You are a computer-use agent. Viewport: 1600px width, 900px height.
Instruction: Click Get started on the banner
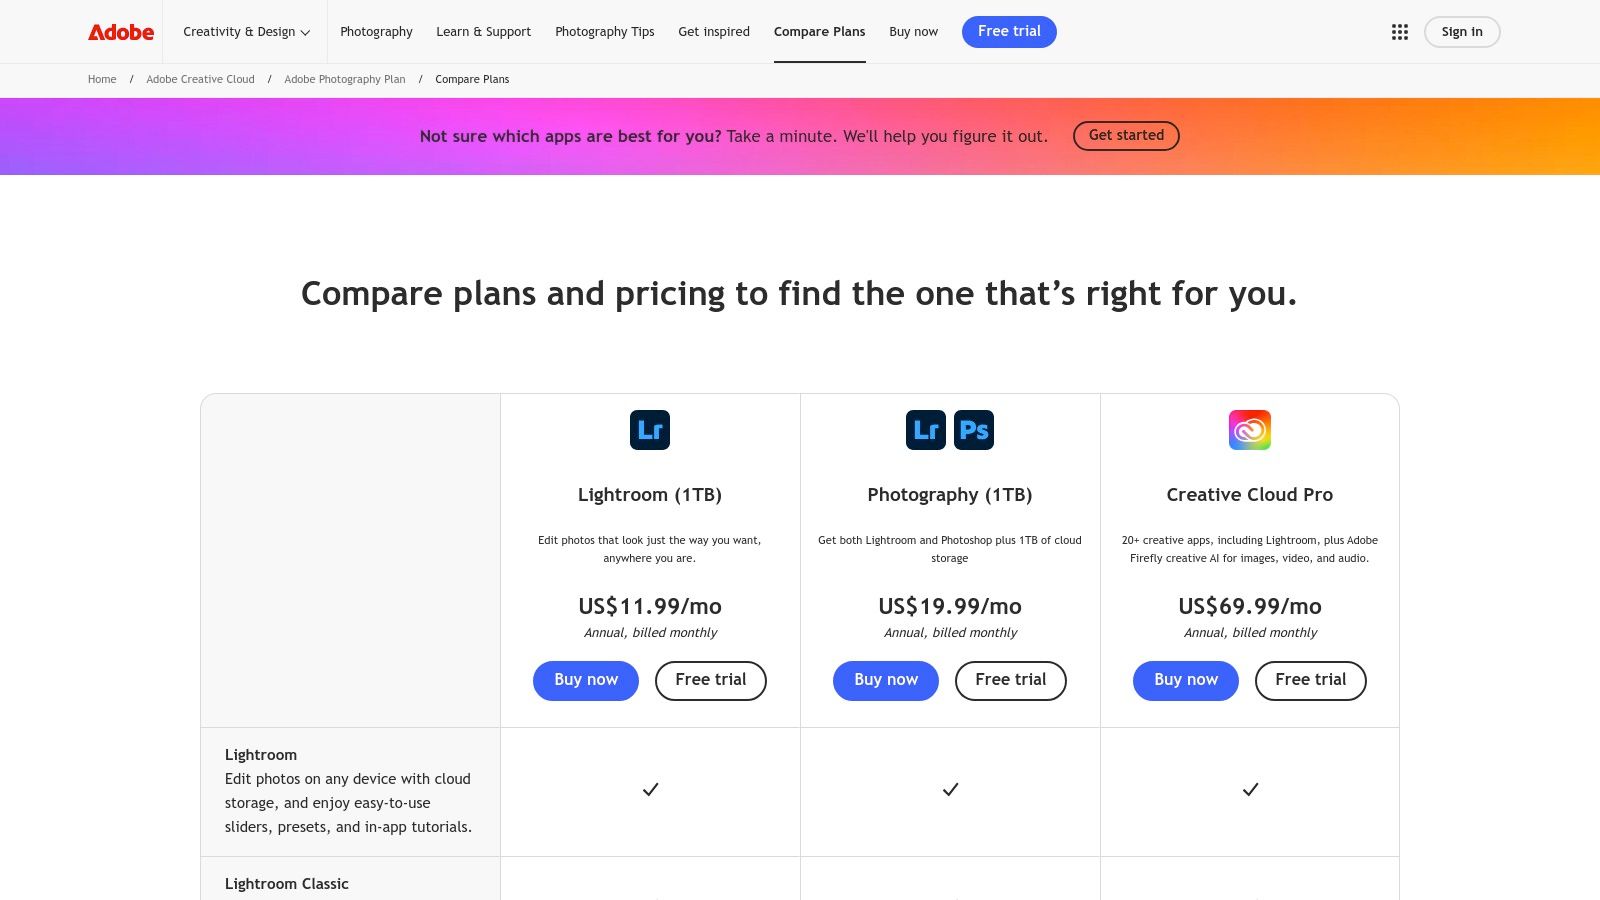1126,136
